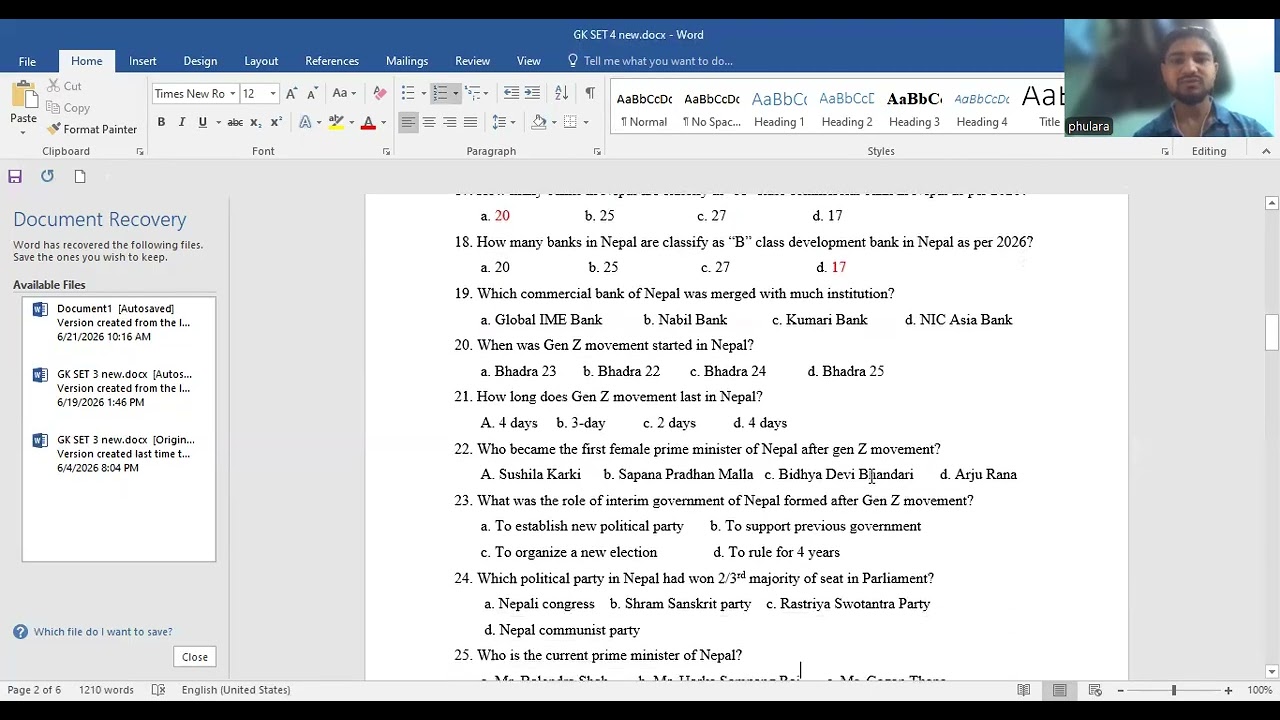This screenshot has width=1280, height=720.
Task: Adjust the zoom slider handle
Action: click(1174, 690)
